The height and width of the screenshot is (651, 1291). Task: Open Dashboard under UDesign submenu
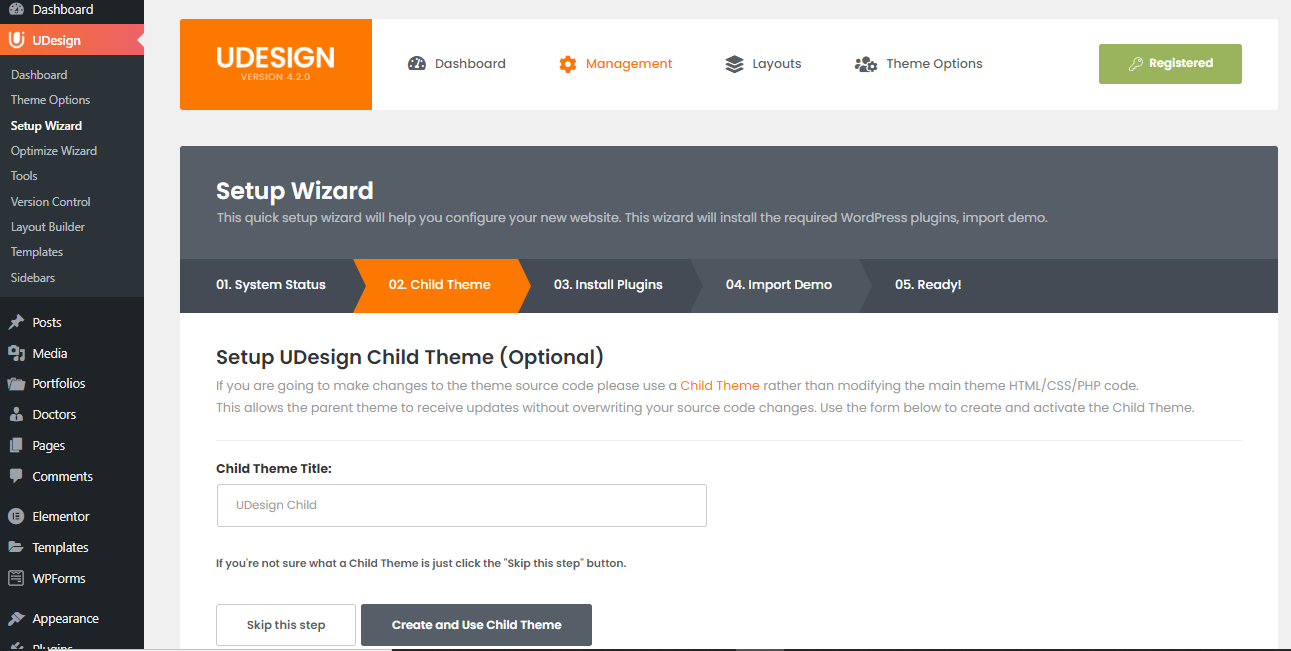39,75
